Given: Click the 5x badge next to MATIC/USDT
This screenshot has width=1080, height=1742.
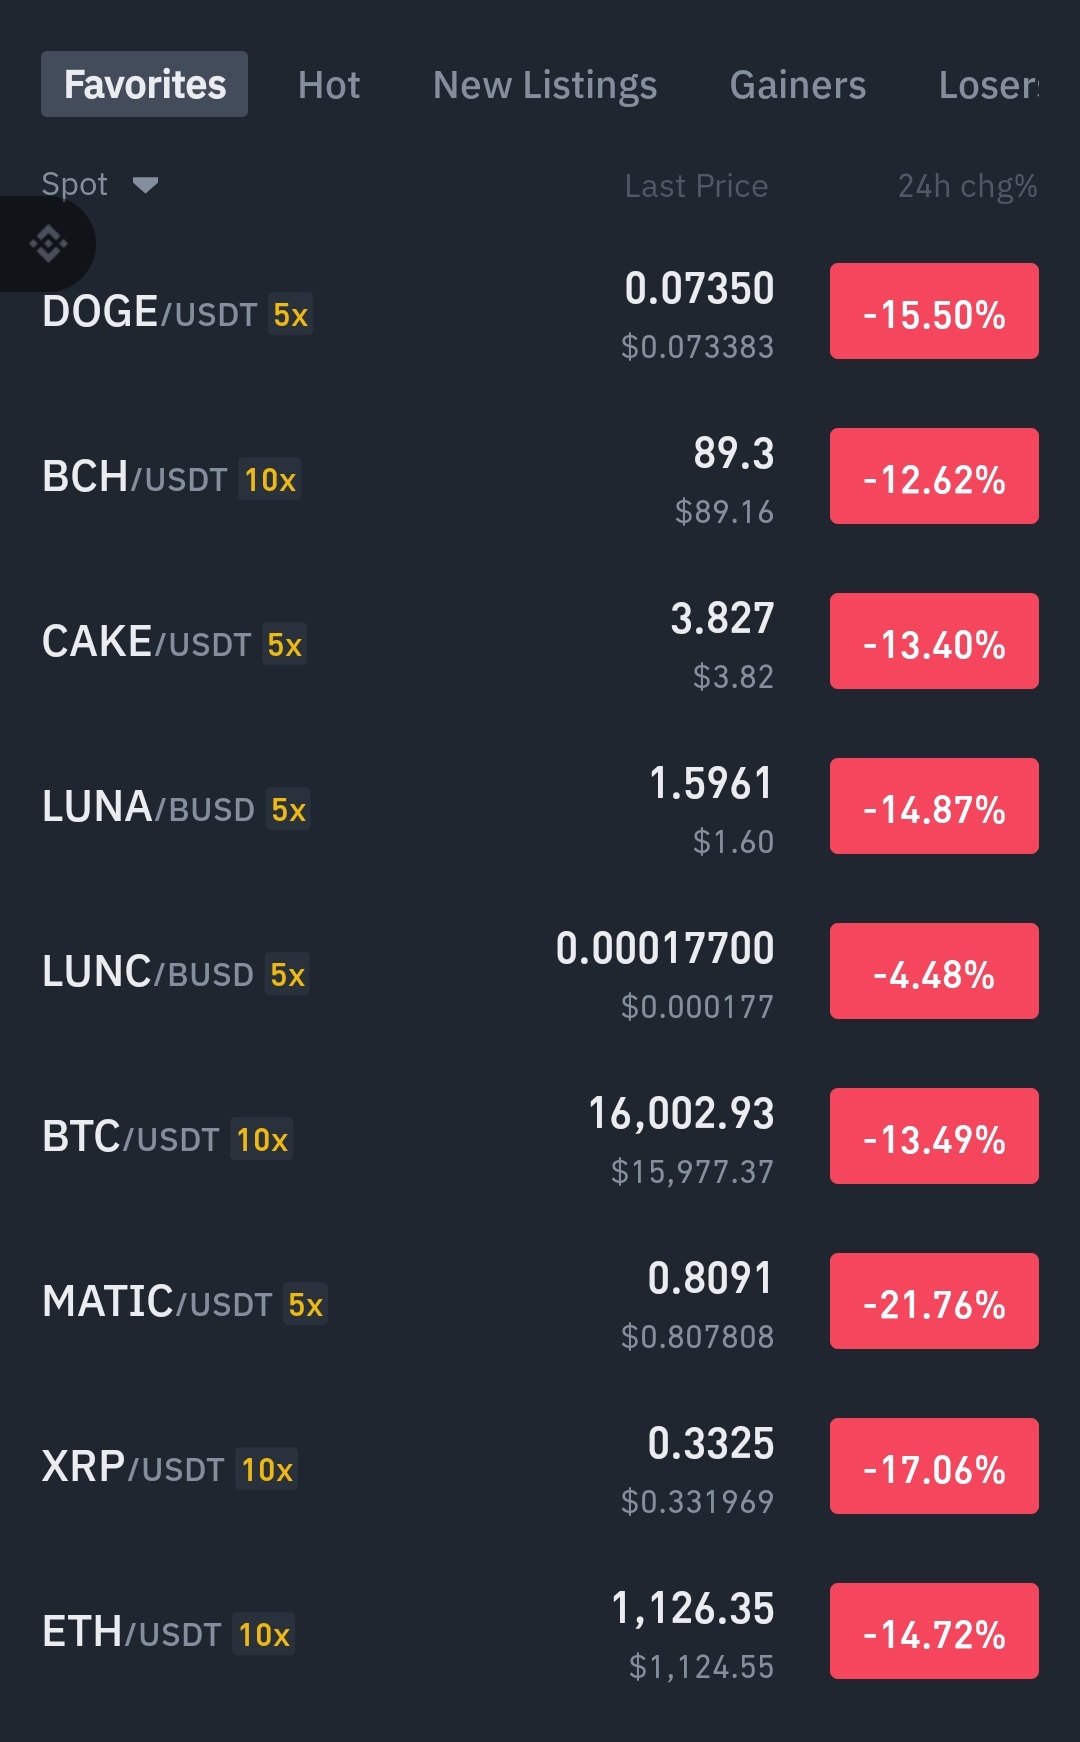Looking at the screenshot, I should (305, 1304).
